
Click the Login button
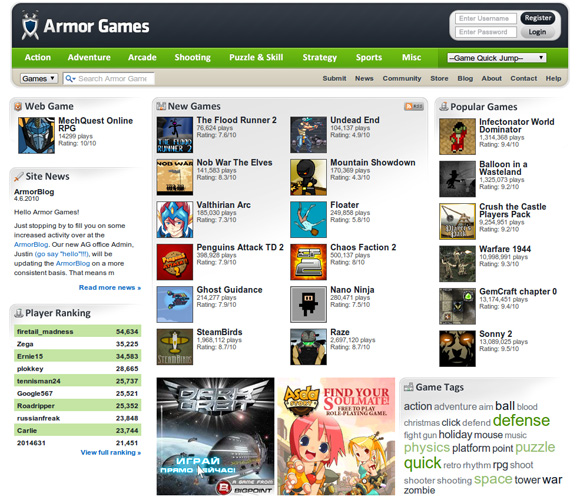(x=537, y=32)
